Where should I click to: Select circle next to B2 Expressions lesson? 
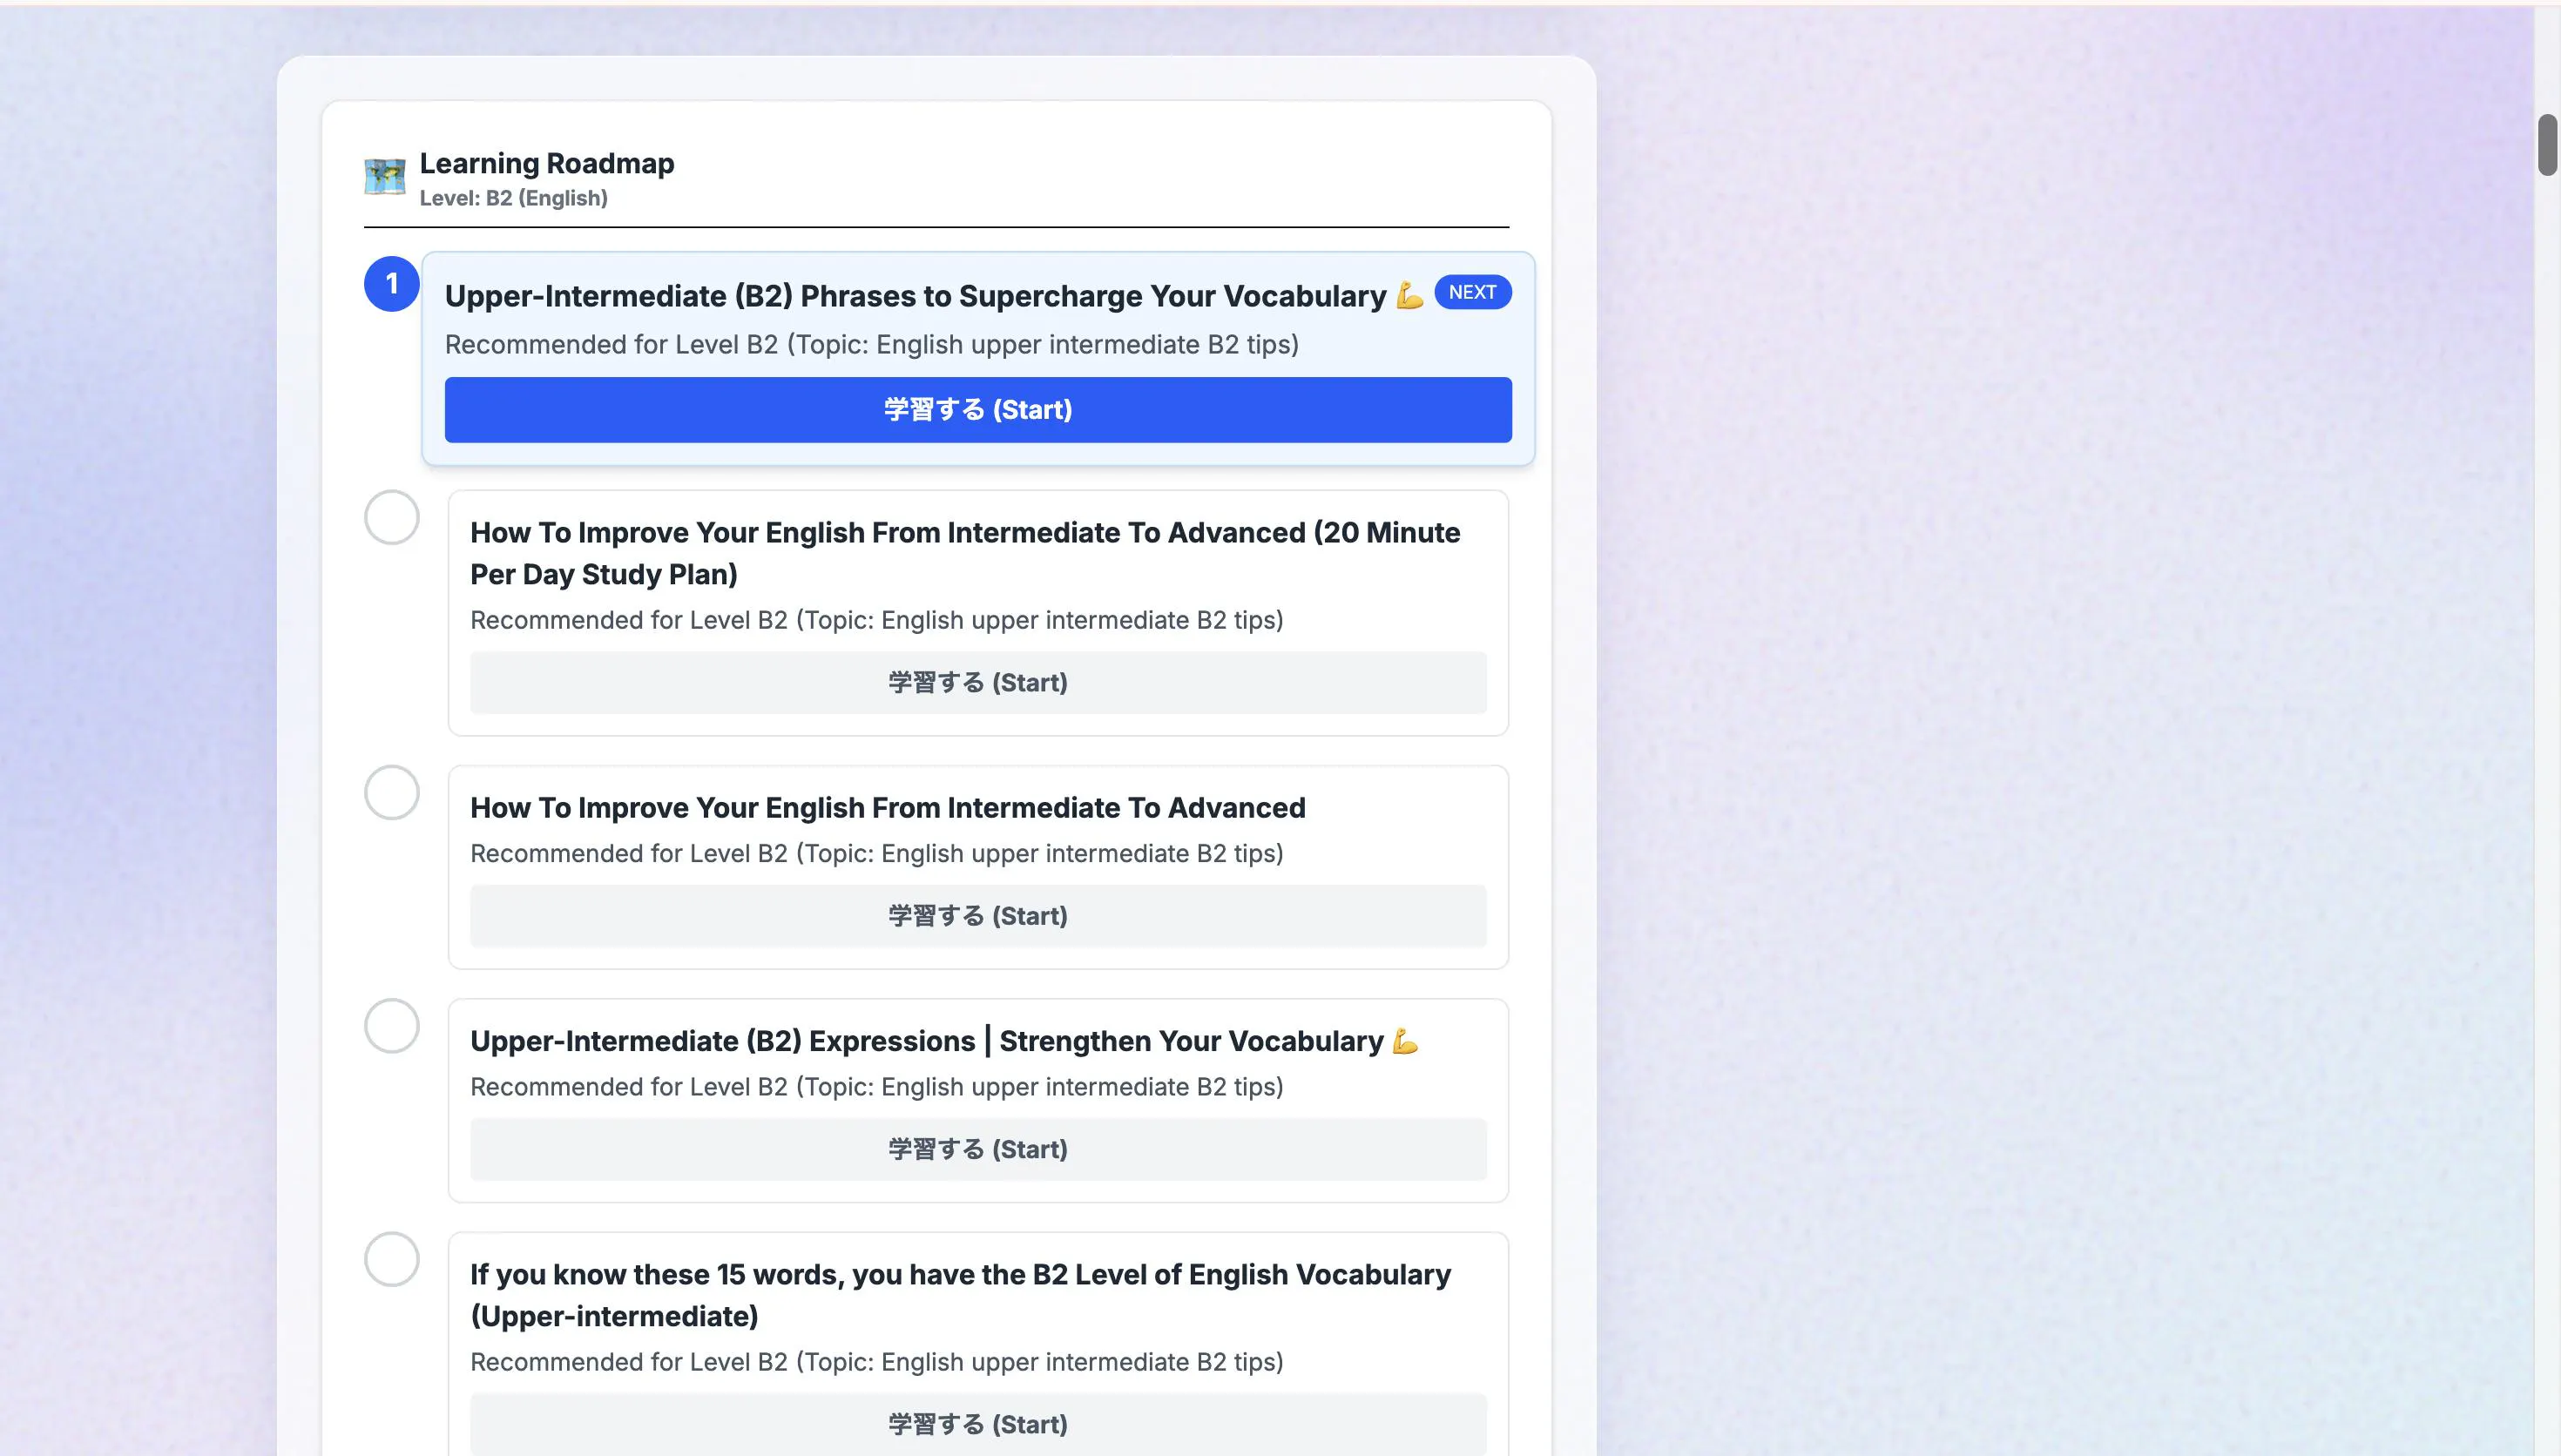391,1025
